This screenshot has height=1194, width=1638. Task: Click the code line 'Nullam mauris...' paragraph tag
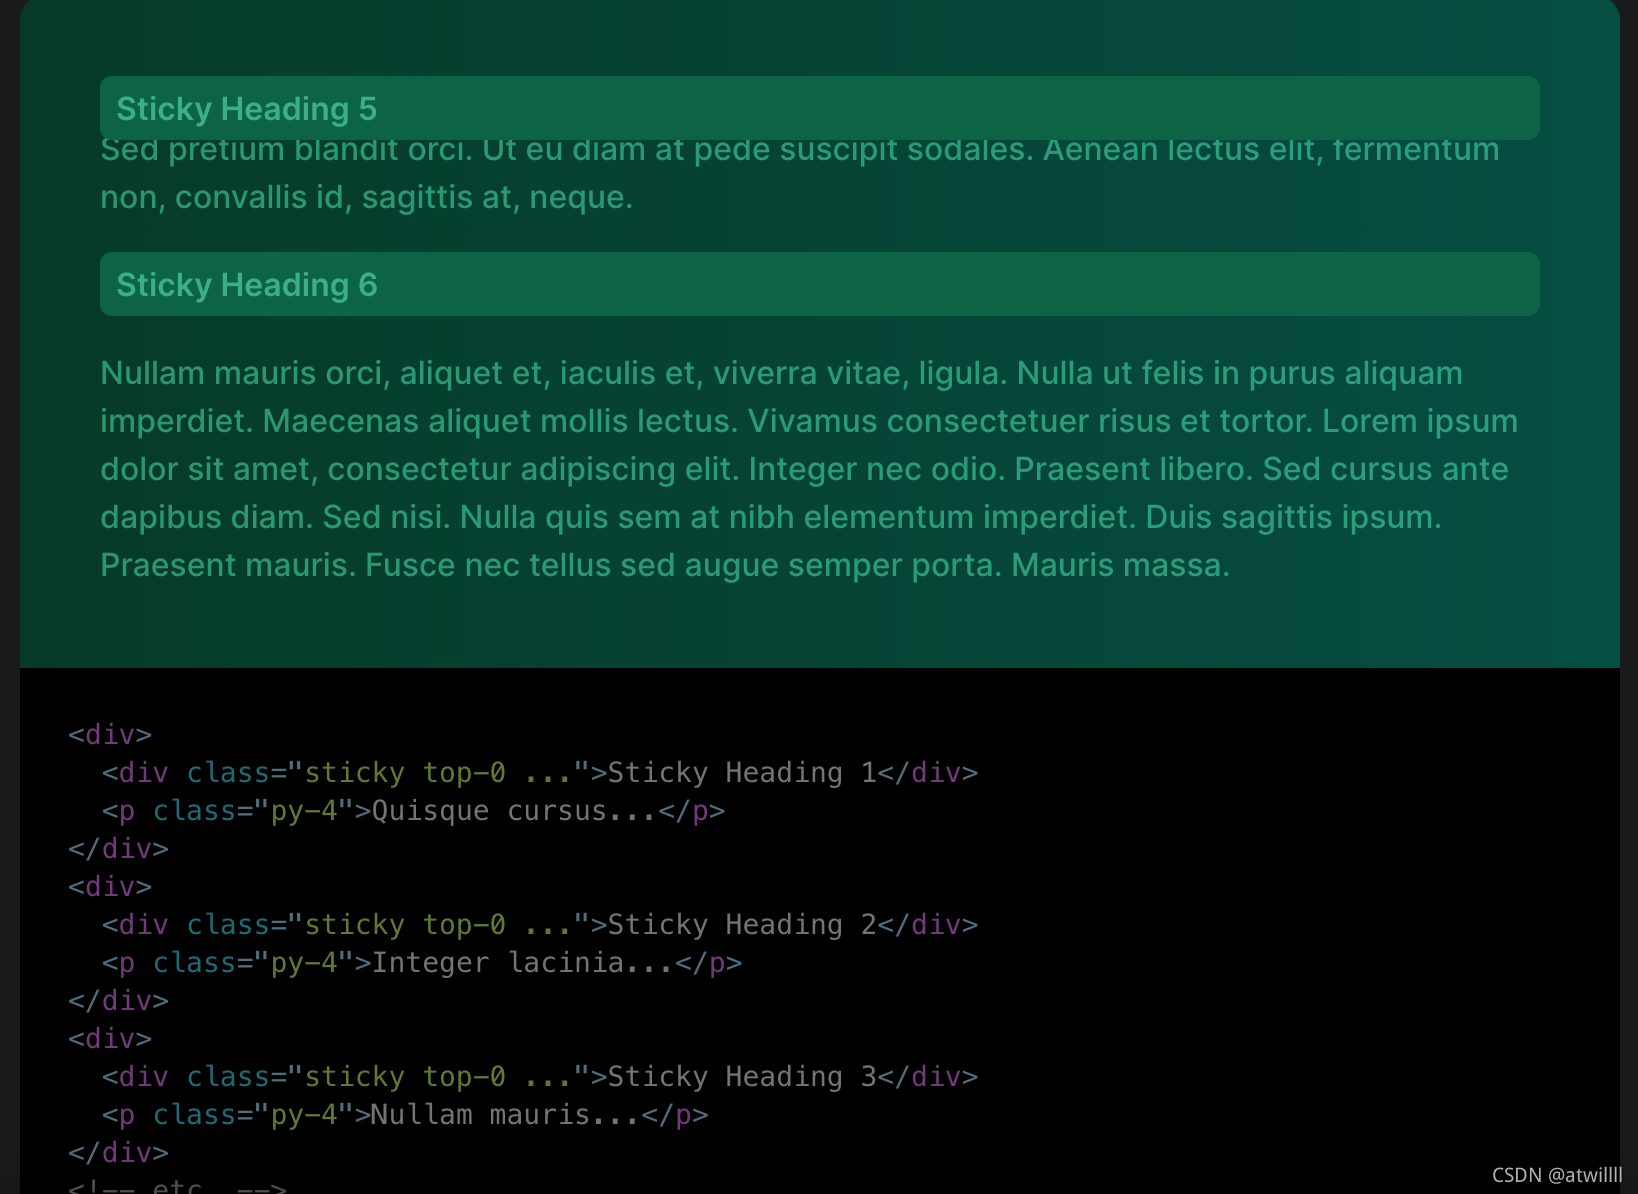pyautogui.click(x=405, y=1115)
